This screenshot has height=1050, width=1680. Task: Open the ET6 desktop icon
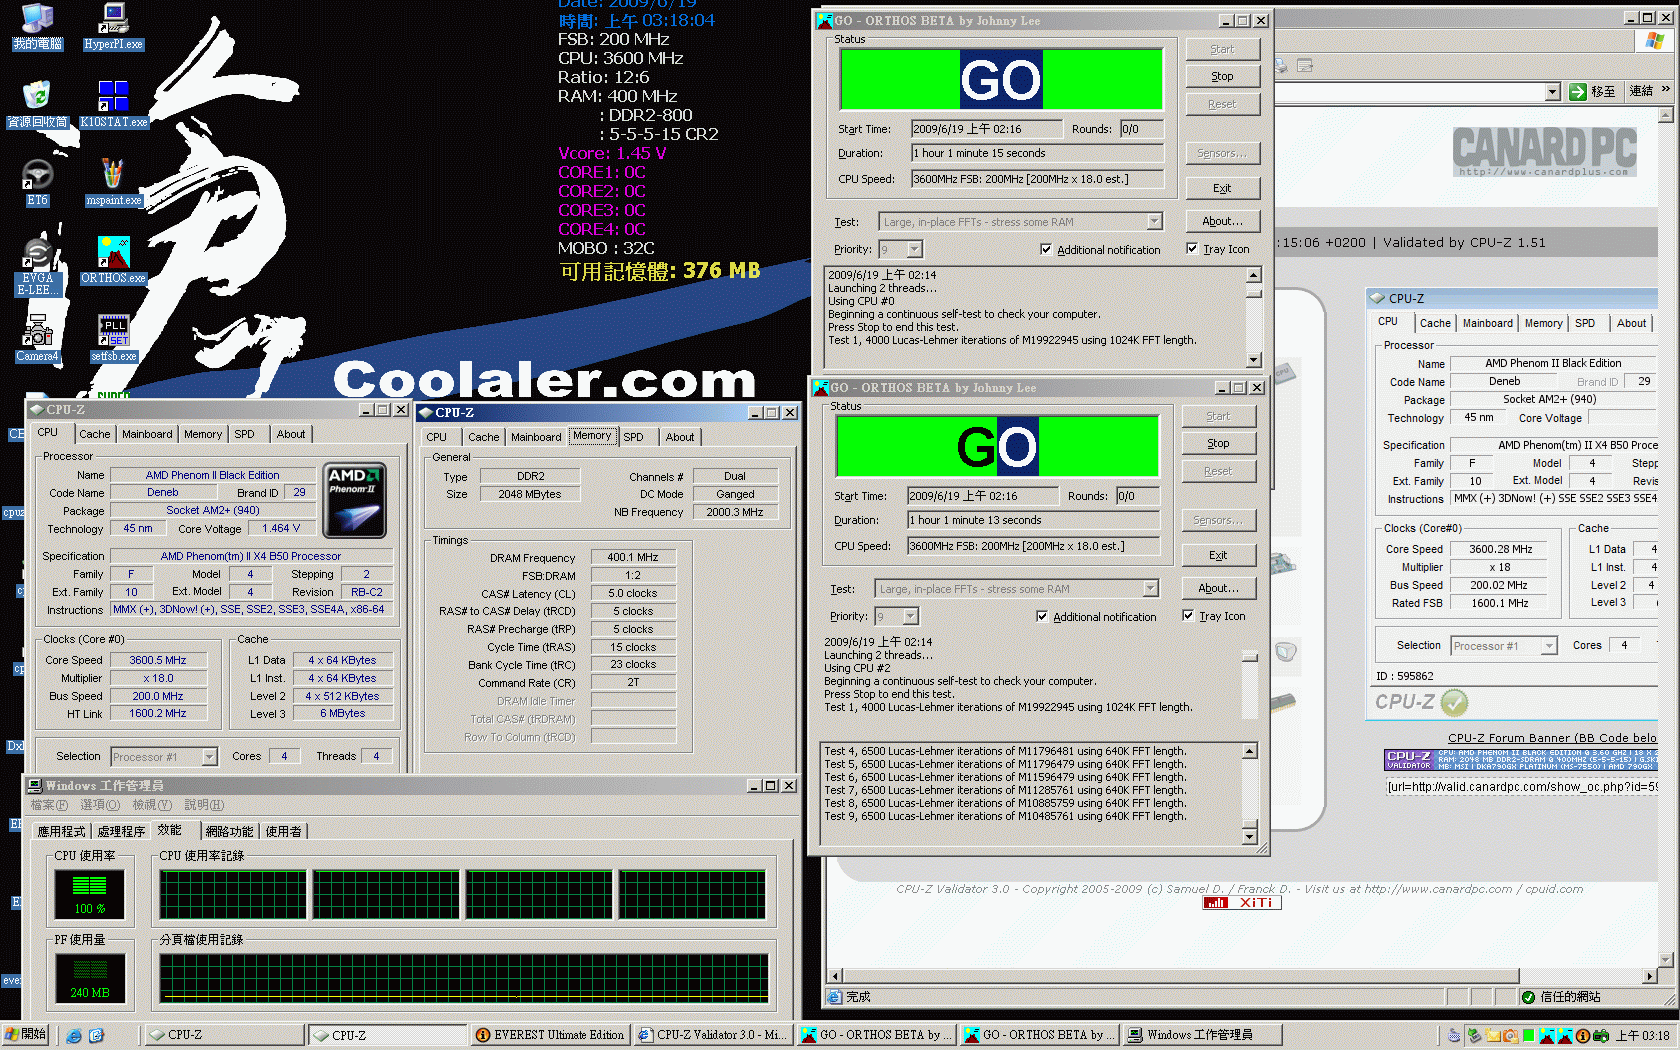(37, 182)
